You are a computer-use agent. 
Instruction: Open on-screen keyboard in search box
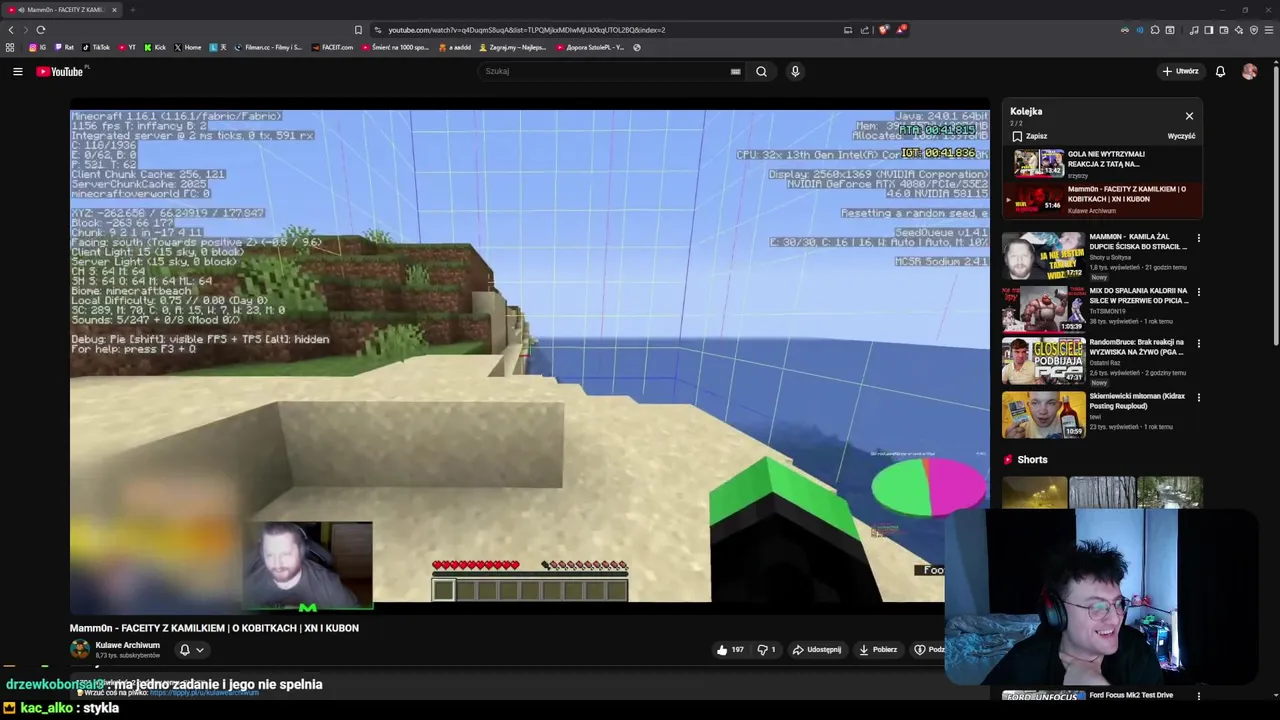[735, 71]
